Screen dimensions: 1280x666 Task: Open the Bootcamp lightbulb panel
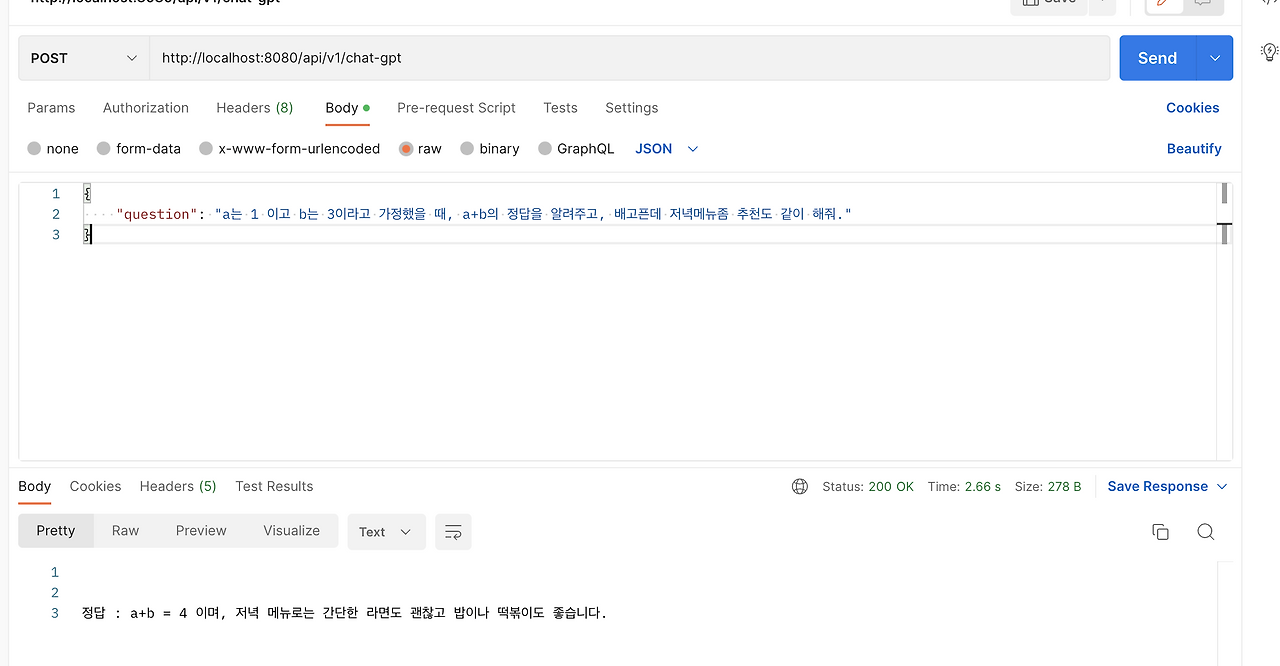tap(1268, 50)
